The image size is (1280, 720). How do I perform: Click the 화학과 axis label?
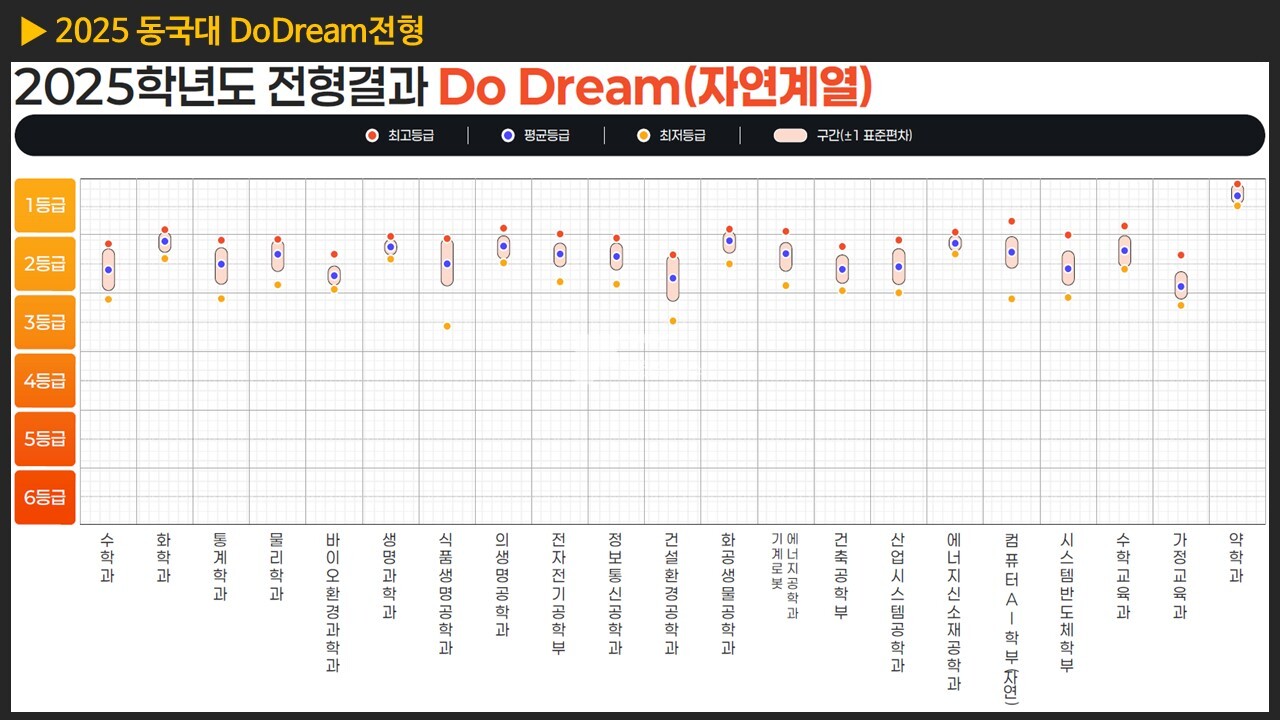coord(163,557)
